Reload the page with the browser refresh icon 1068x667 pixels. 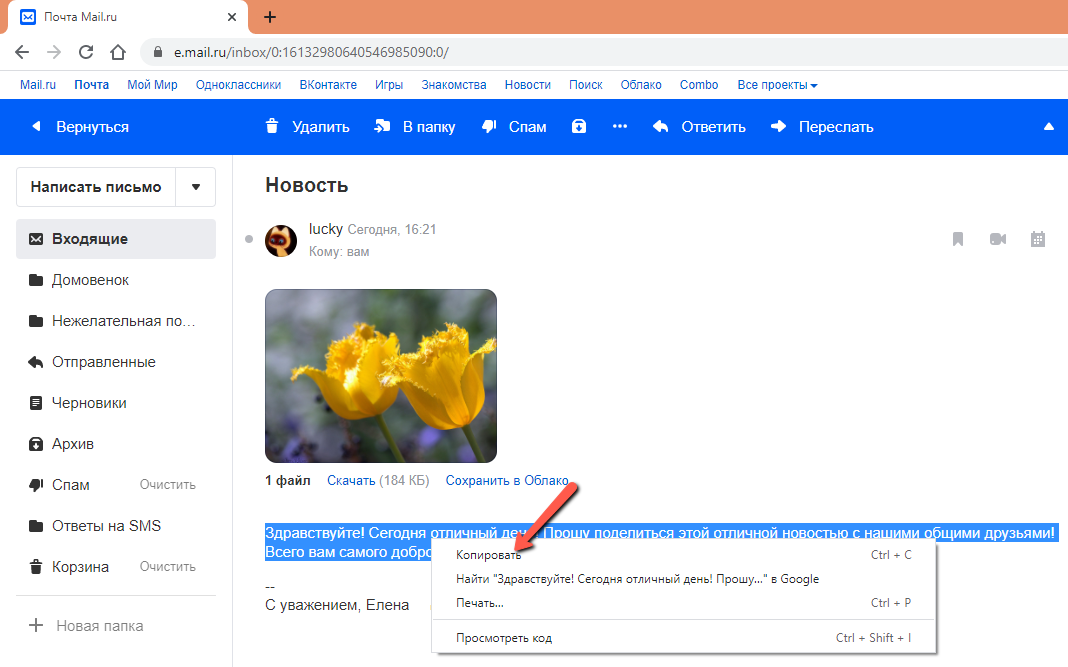(86, 52)
